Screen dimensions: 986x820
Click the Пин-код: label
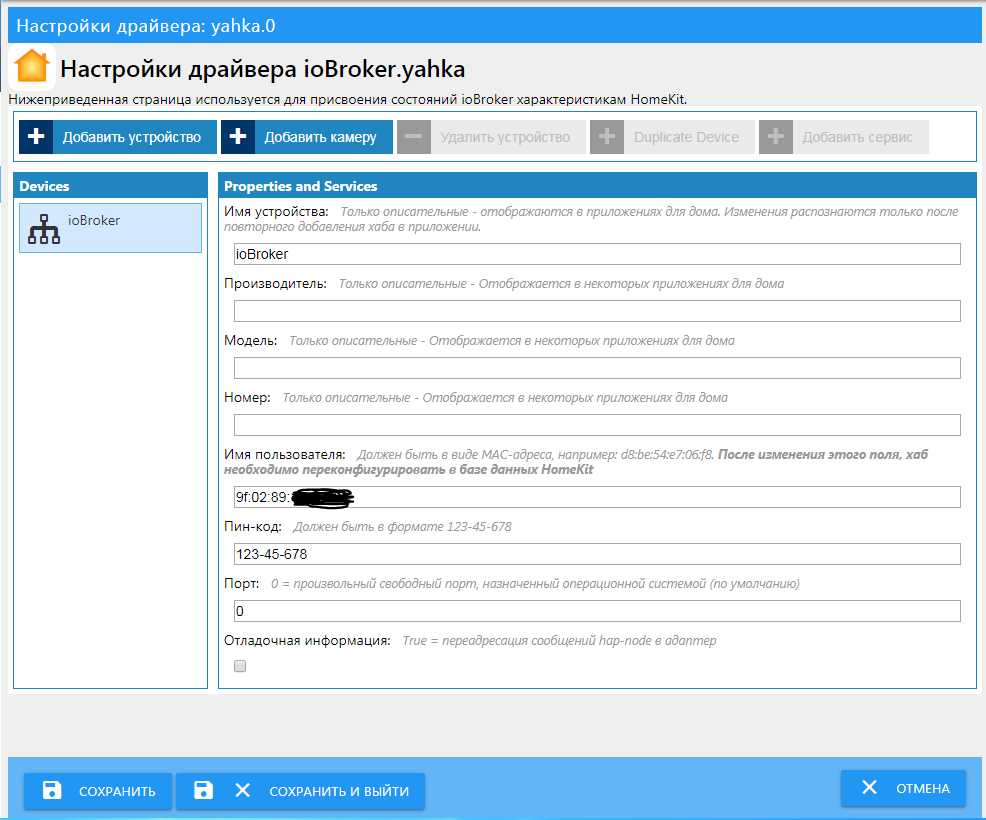(253, 526)
